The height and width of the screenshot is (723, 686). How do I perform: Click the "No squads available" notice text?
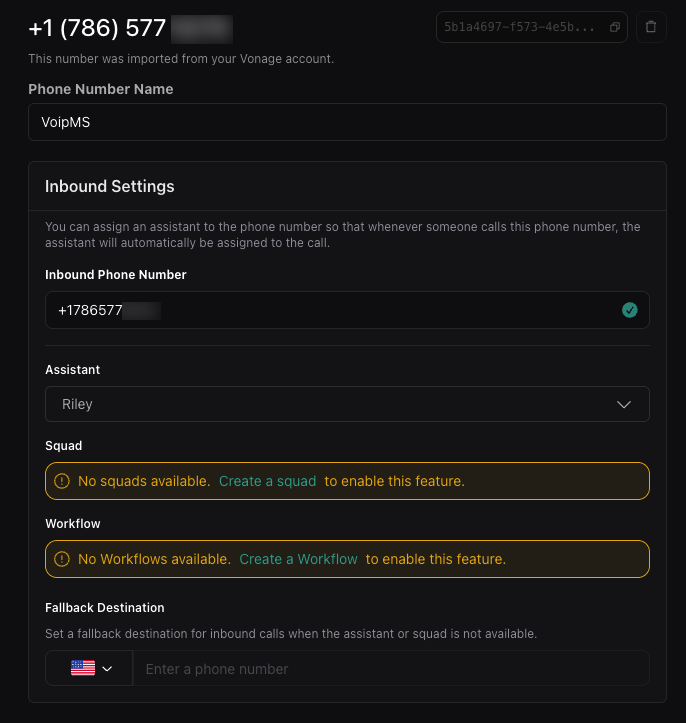pyautogui.click(x=144, y=481)
